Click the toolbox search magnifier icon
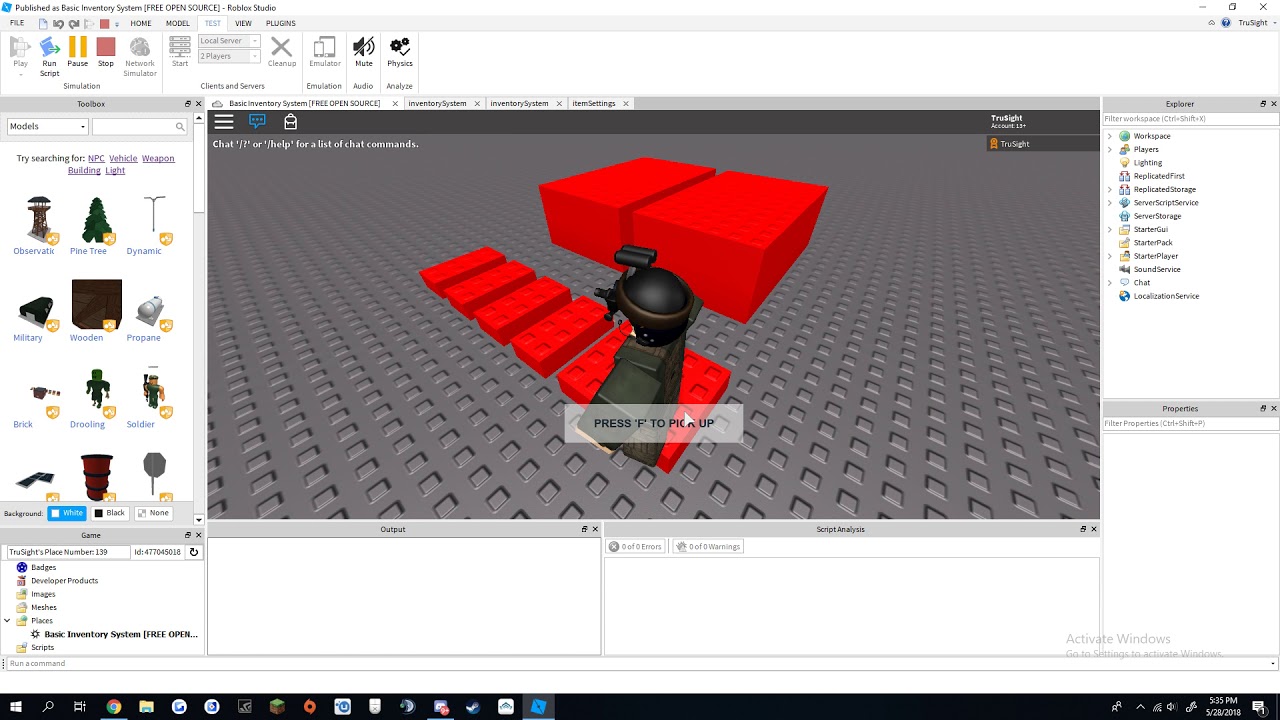 (x=180, y=126)
